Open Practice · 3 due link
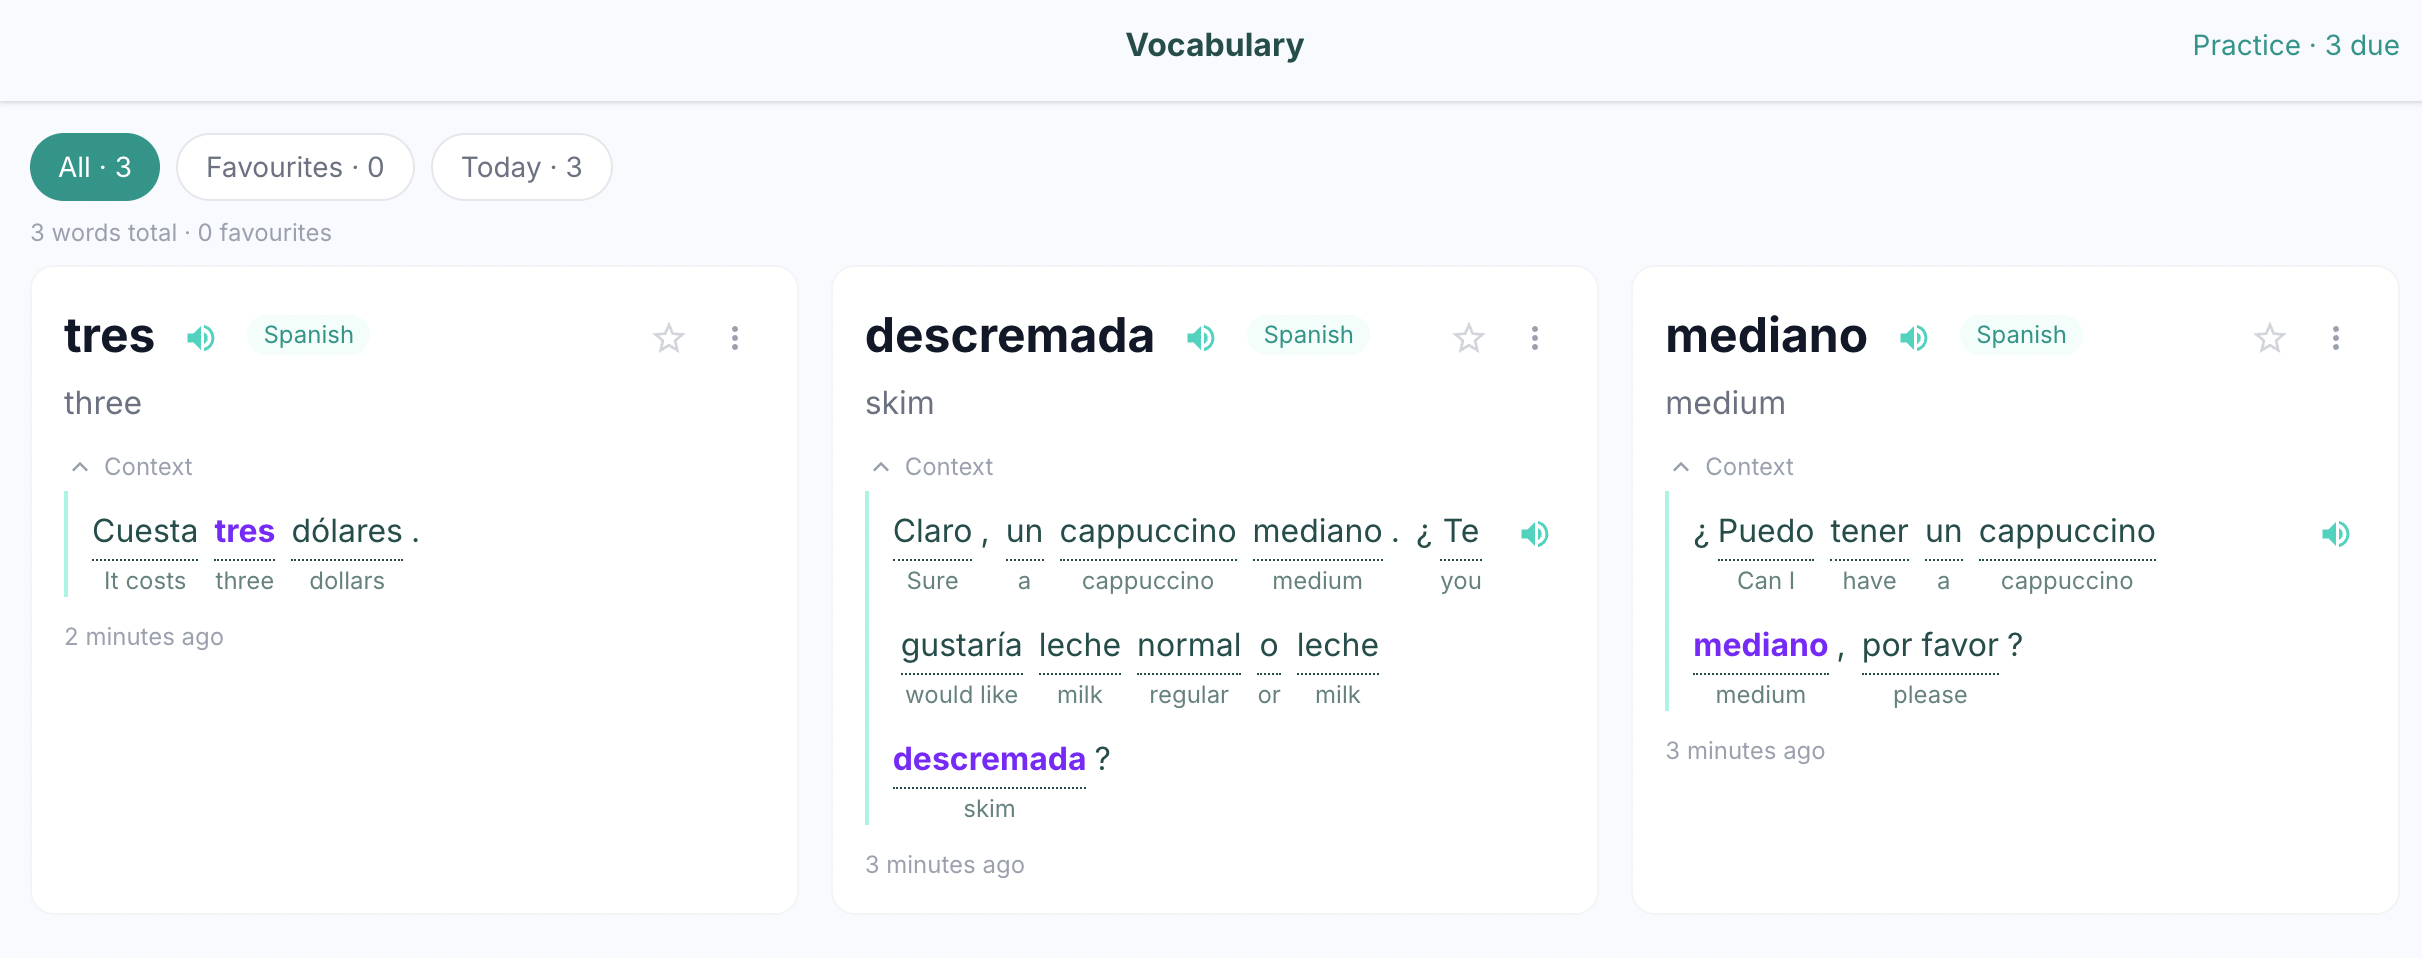 point(2296,45)
